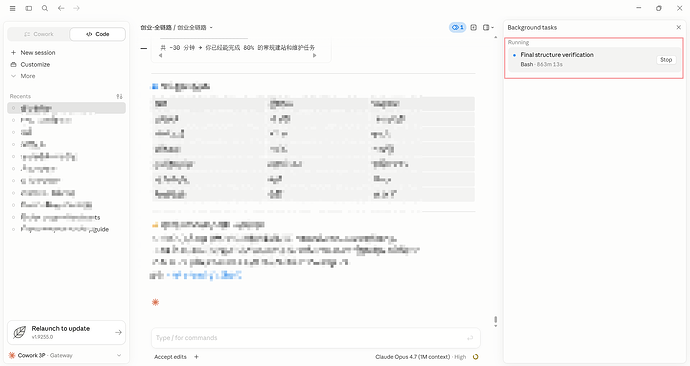Click the Recents filter icon
The width and height of the screenshot is (690, 366).
click(119, 96)
